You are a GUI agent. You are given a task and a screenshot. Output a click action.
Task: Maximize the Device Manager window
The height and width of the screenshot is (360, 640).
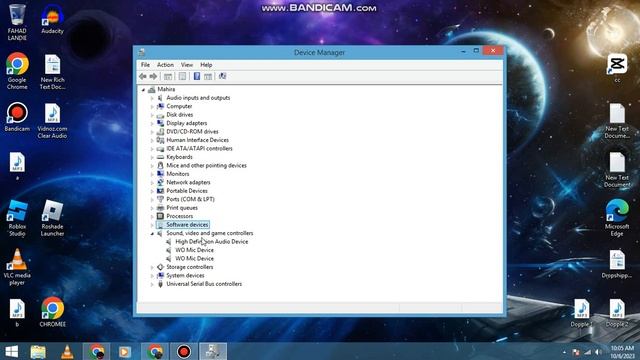pos(476,51)
